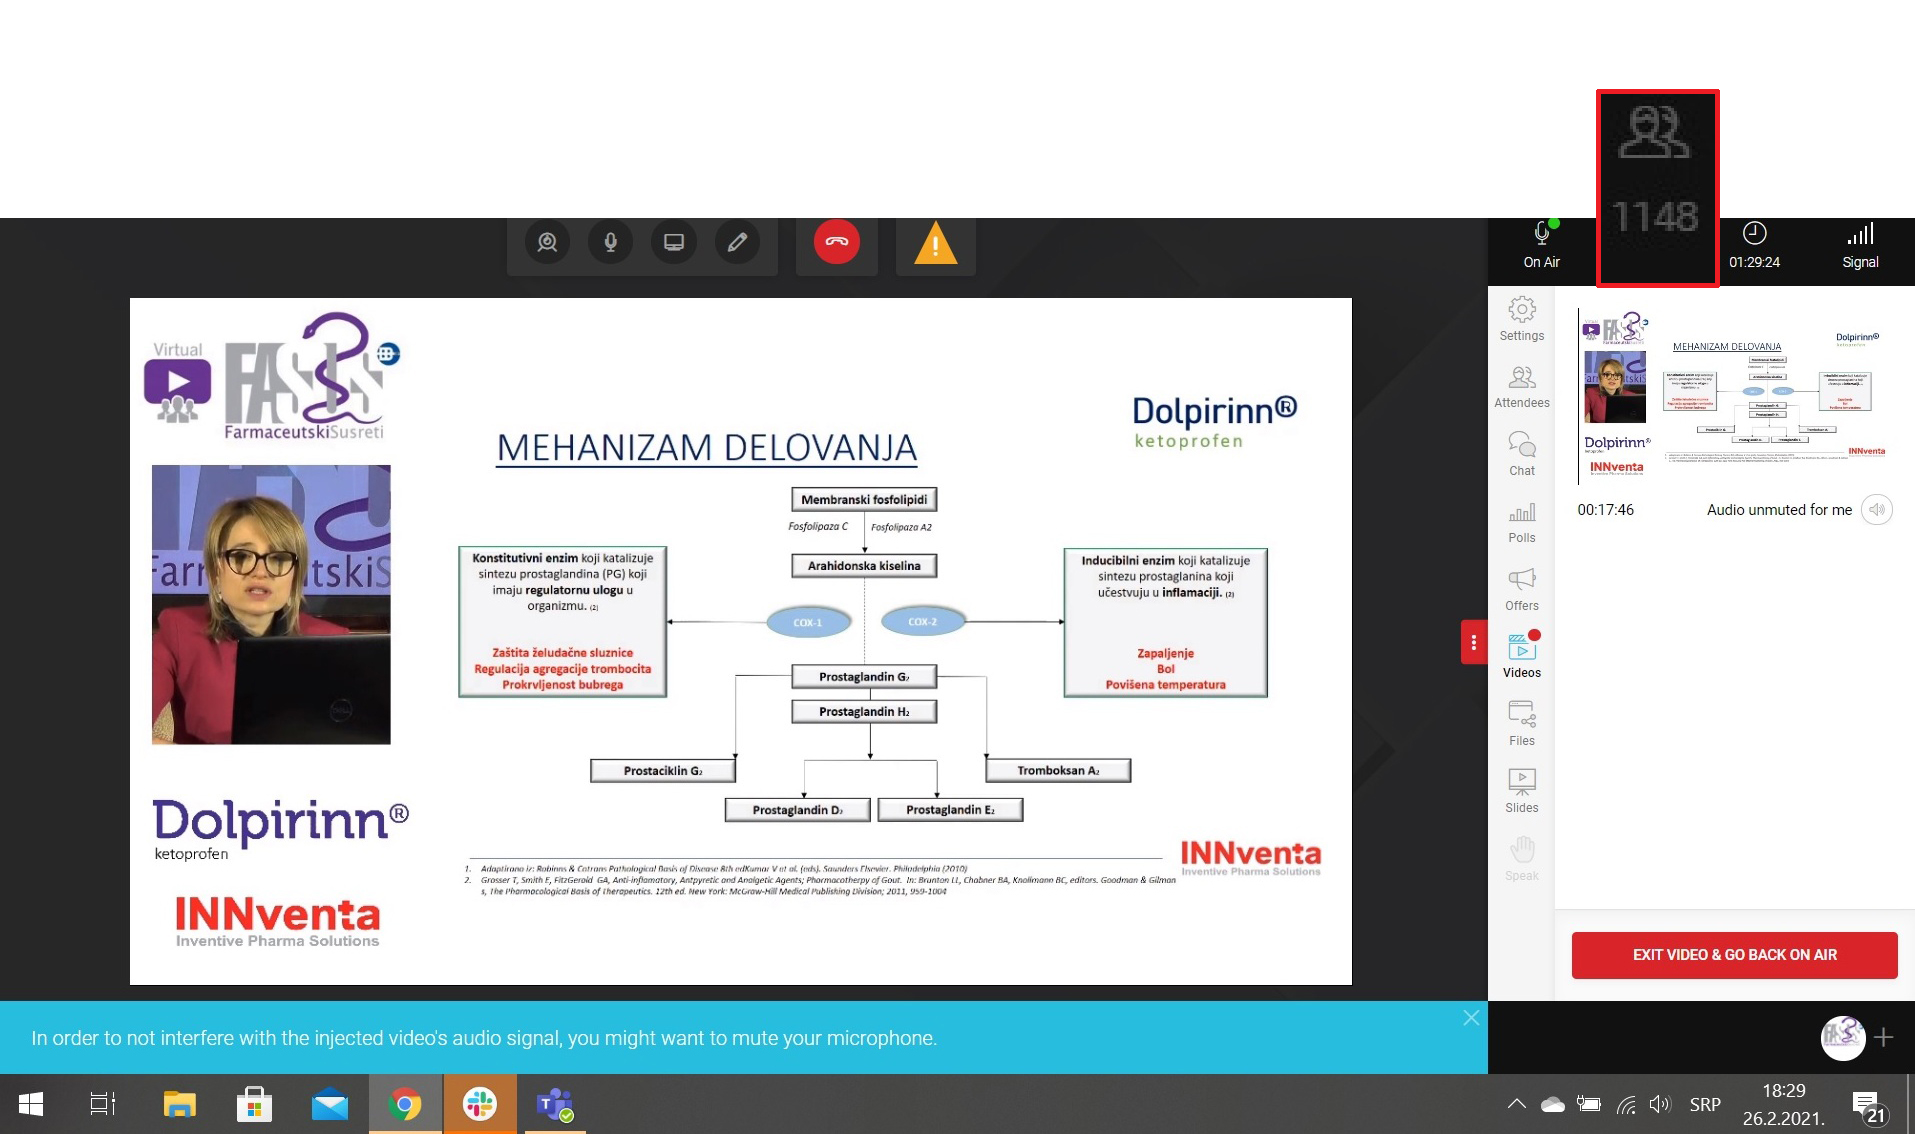Open the system volume tray icon
The width and height of the screenshot is (1915, 1134).
[x=1660, y=1104]
